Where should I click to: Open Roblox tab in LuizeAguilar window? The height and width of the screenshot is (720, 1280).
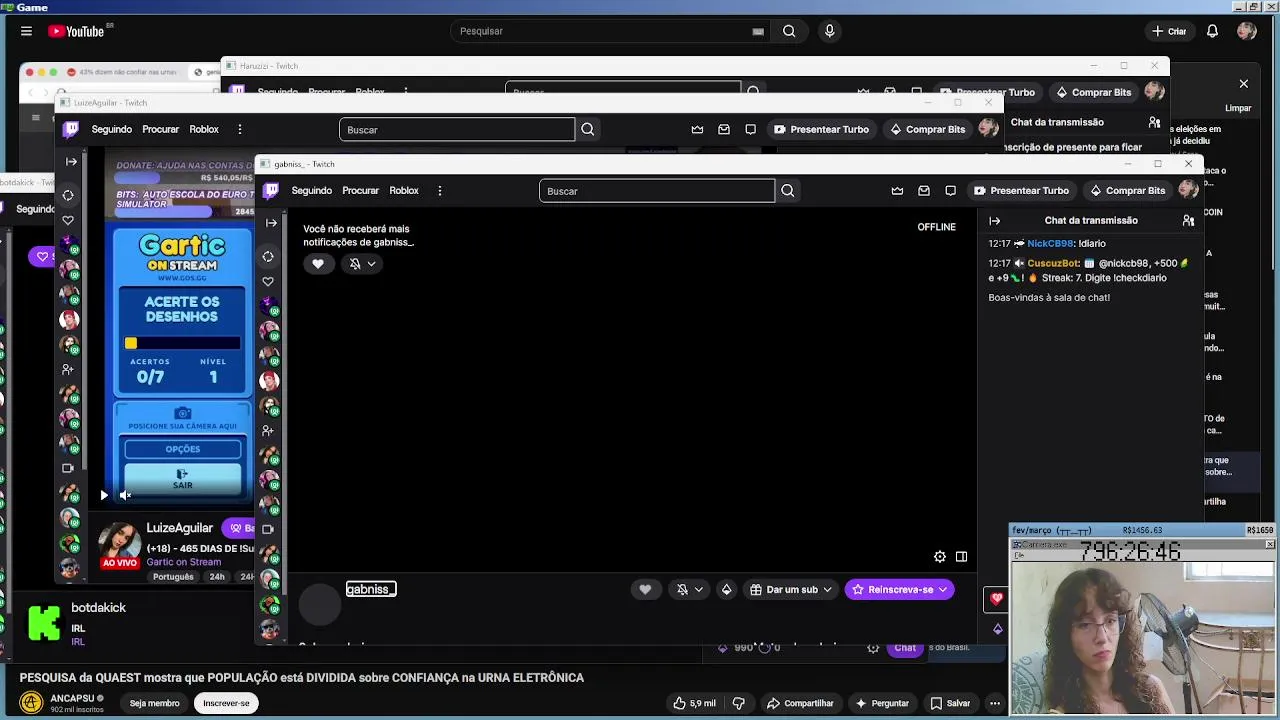(204, 129)
